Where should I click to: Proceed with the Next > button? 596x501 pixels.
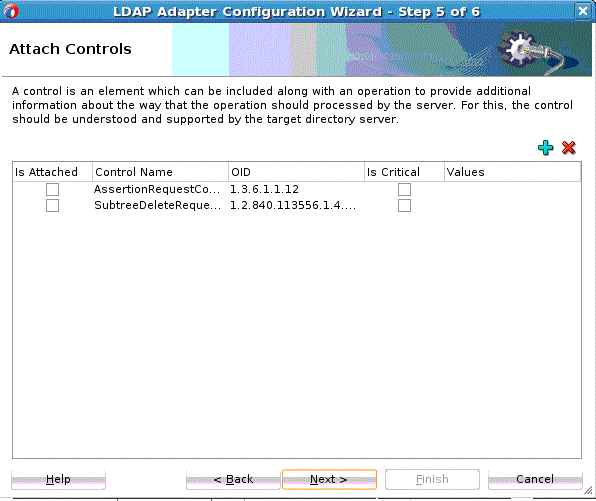[329, 479]
